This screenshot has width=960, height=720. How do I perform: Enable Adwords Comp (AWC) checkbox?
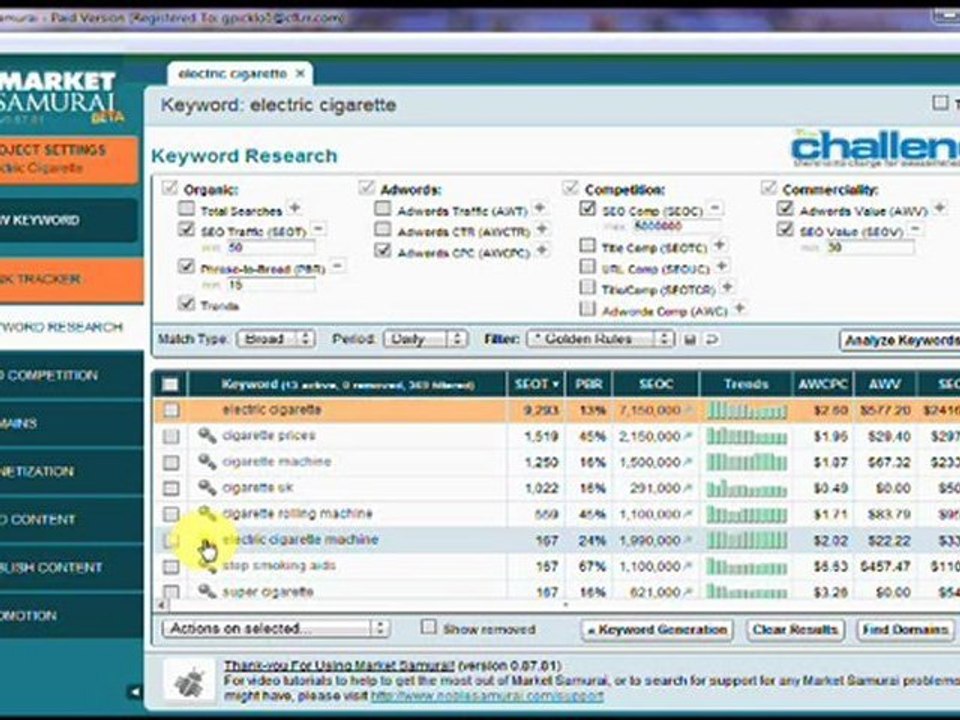pos(587,308)
